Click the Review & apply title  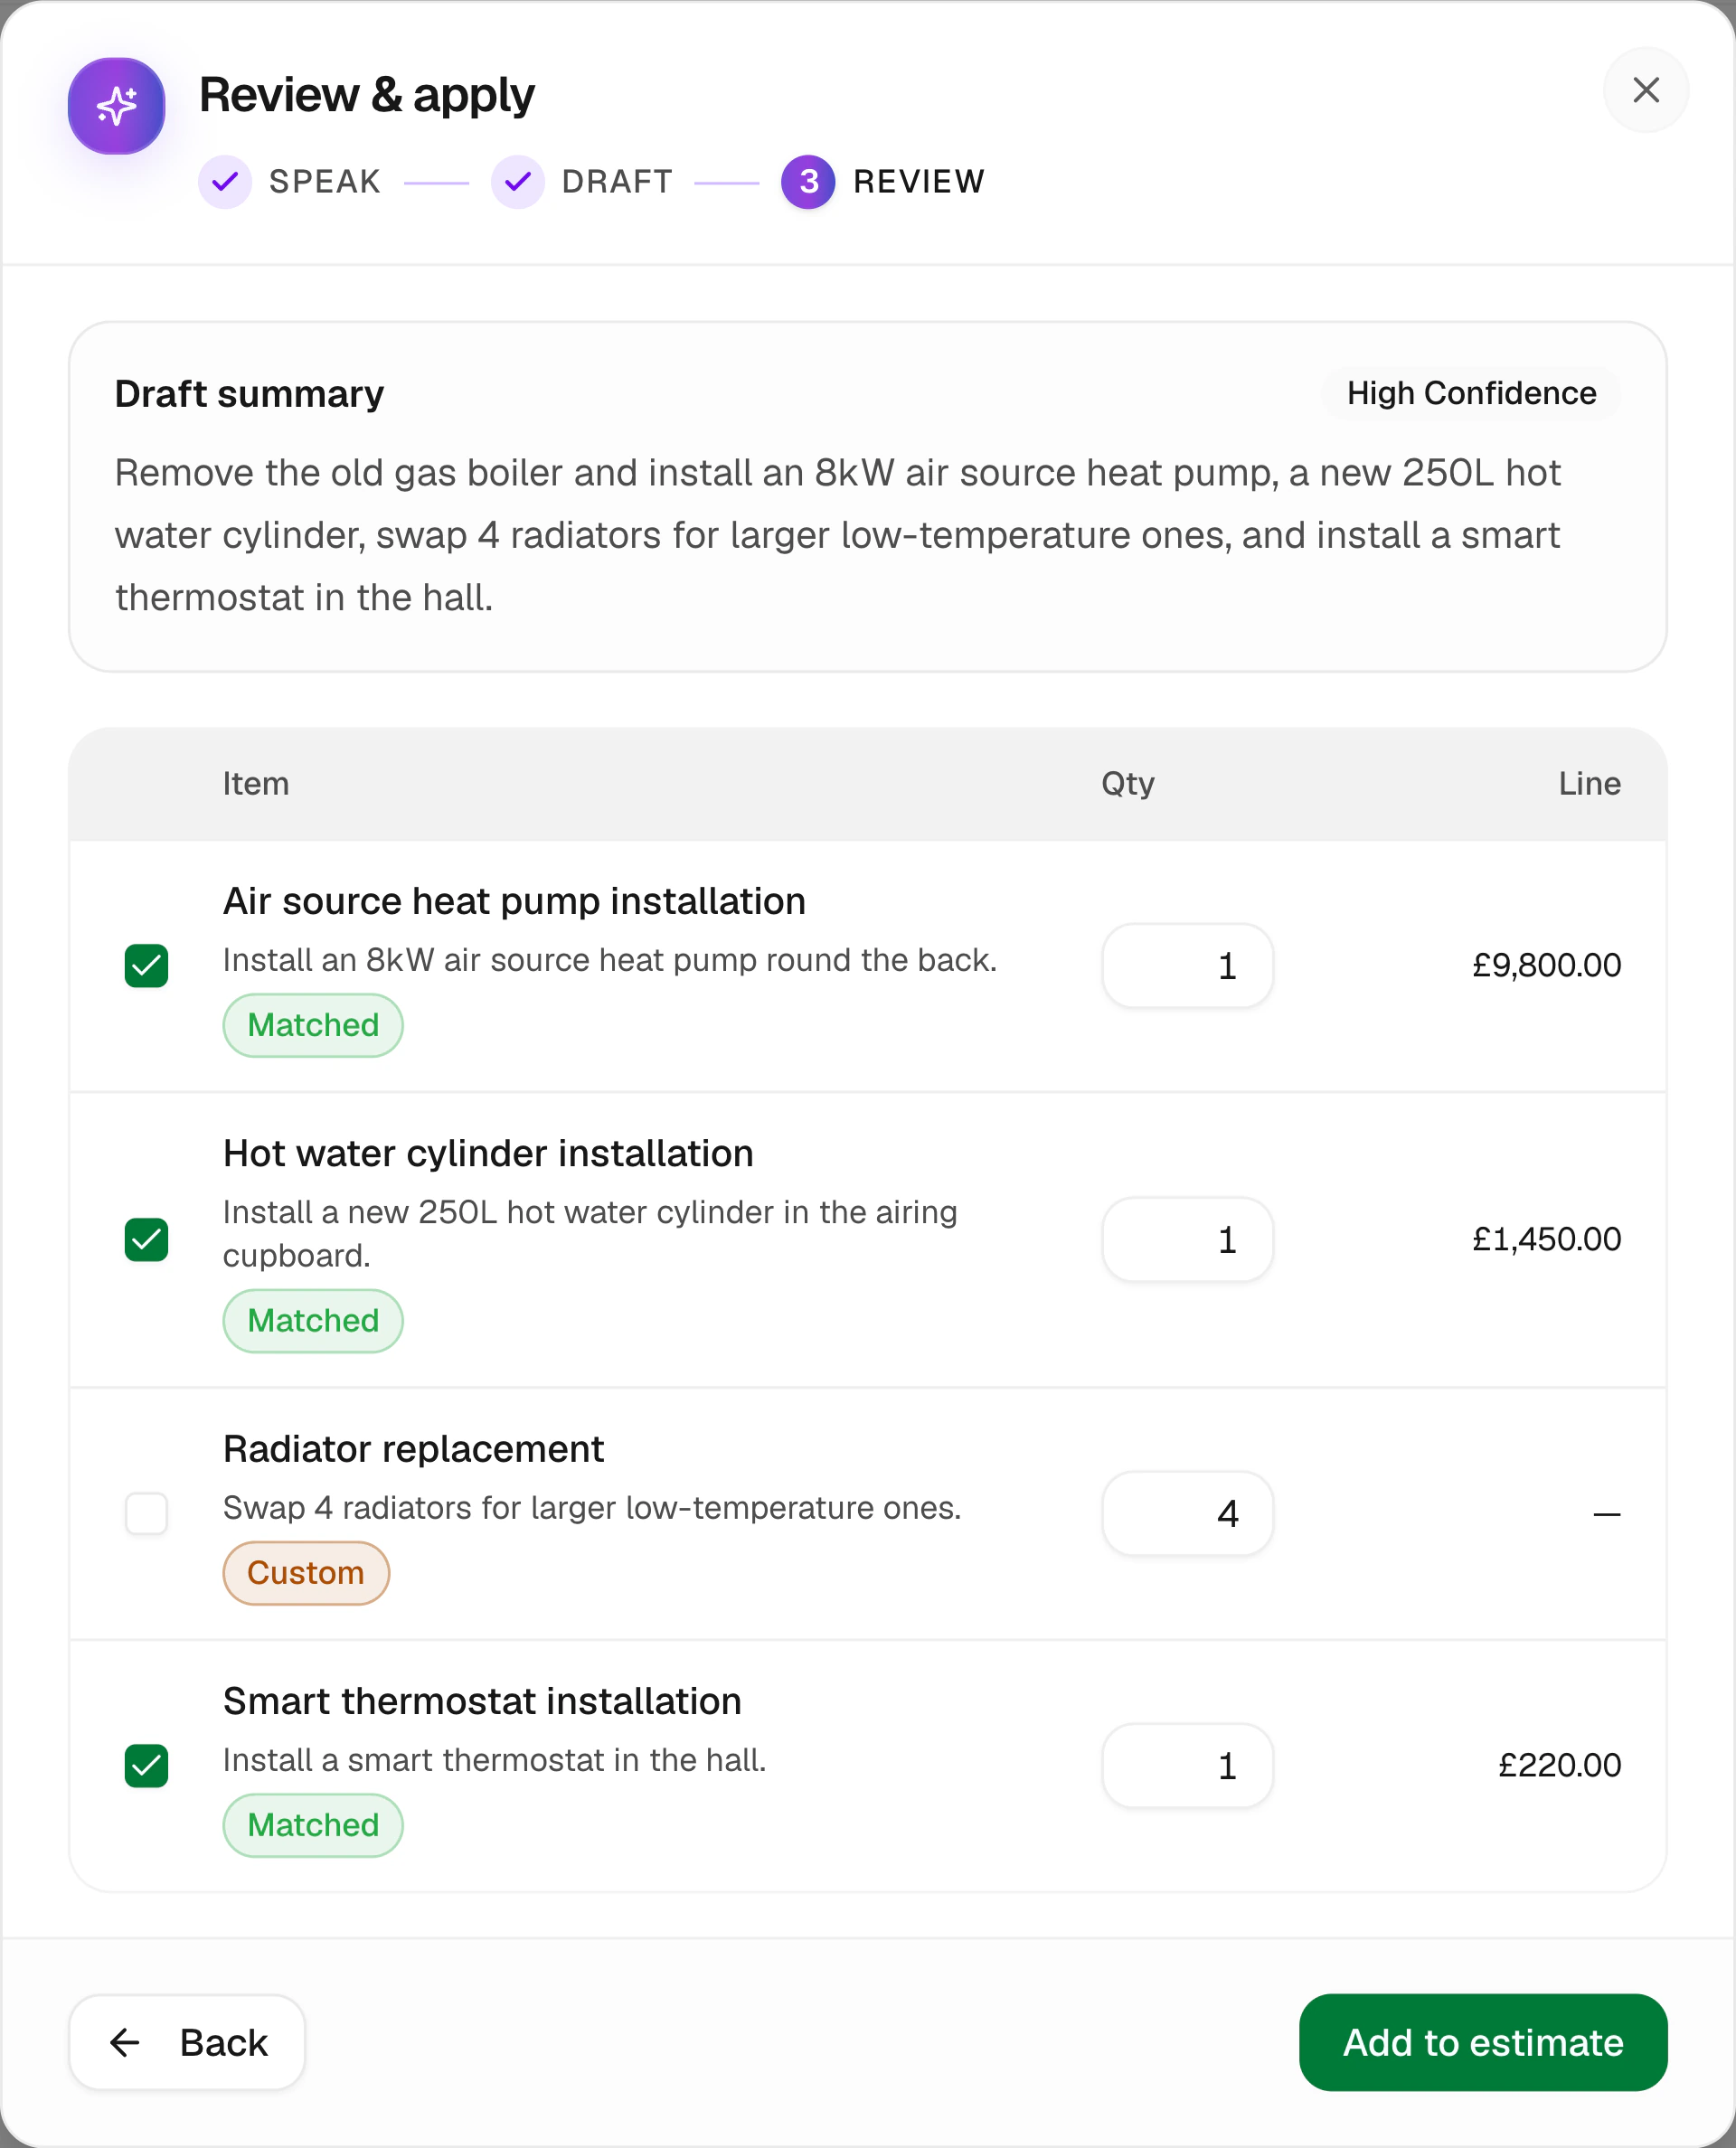[x=367, y=96]
